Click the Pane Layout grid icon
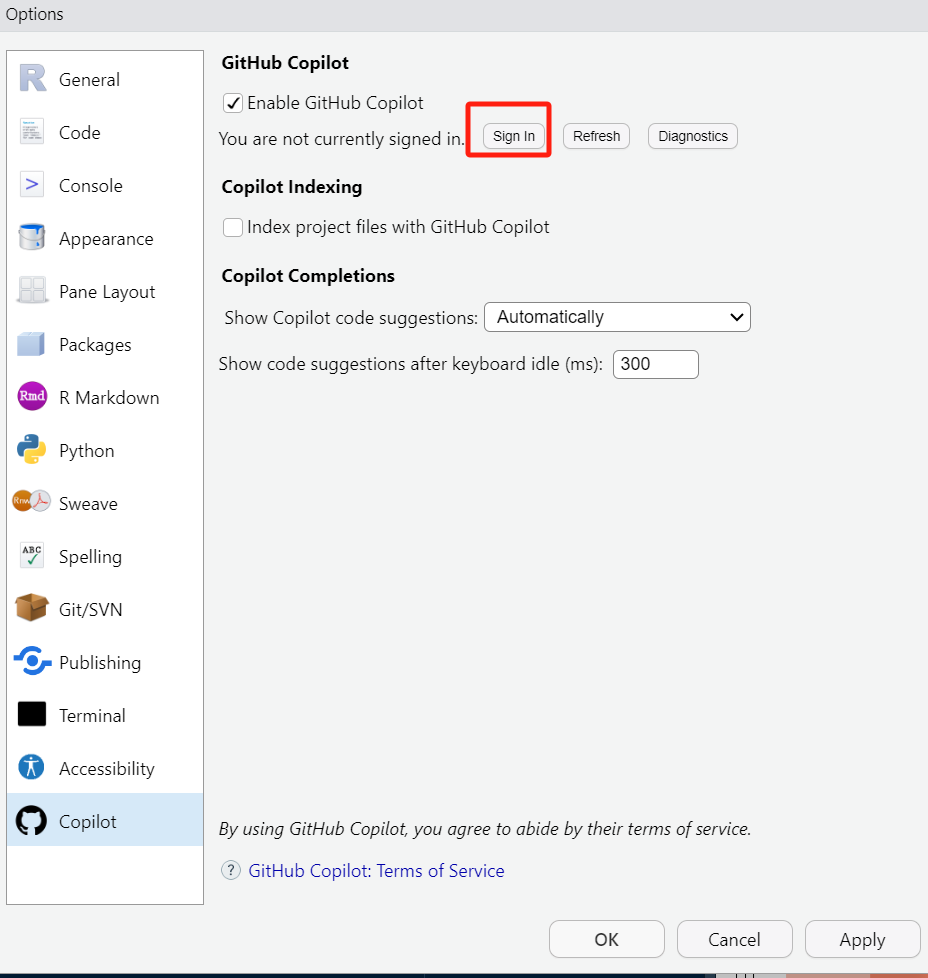This screenshot has width=928, height=978. coord(32,291)
